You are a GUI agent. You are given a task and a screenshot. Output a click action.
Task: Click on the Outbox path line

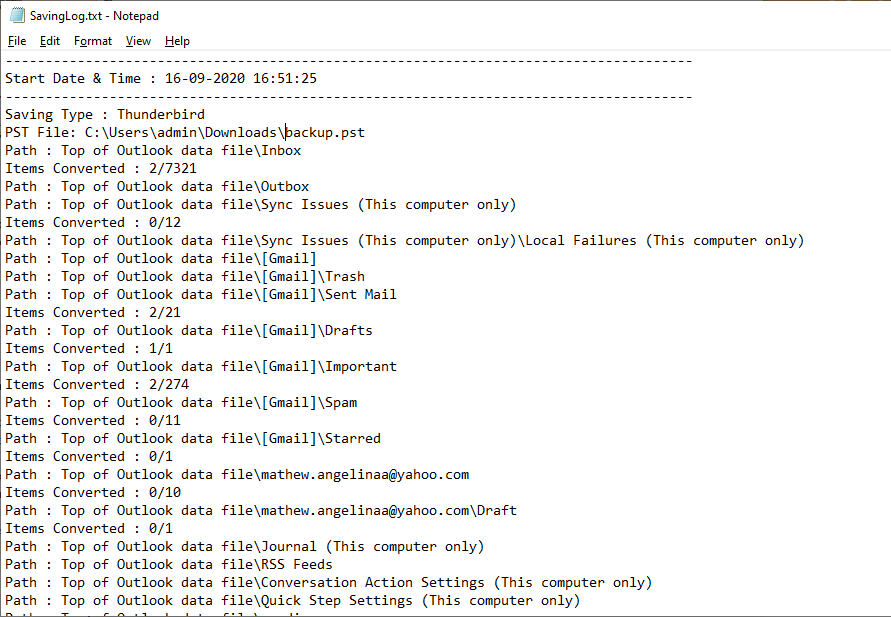157,186
